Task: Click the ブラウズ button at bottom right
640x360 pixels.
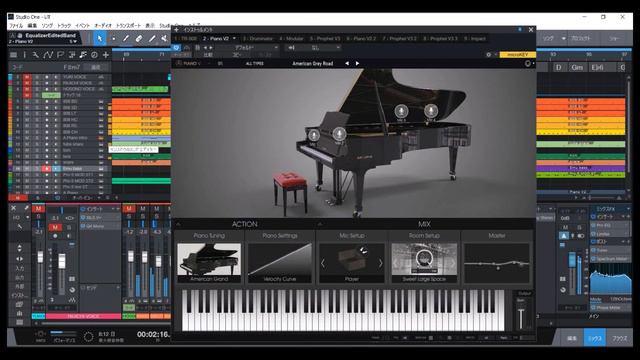Action: 619,338
